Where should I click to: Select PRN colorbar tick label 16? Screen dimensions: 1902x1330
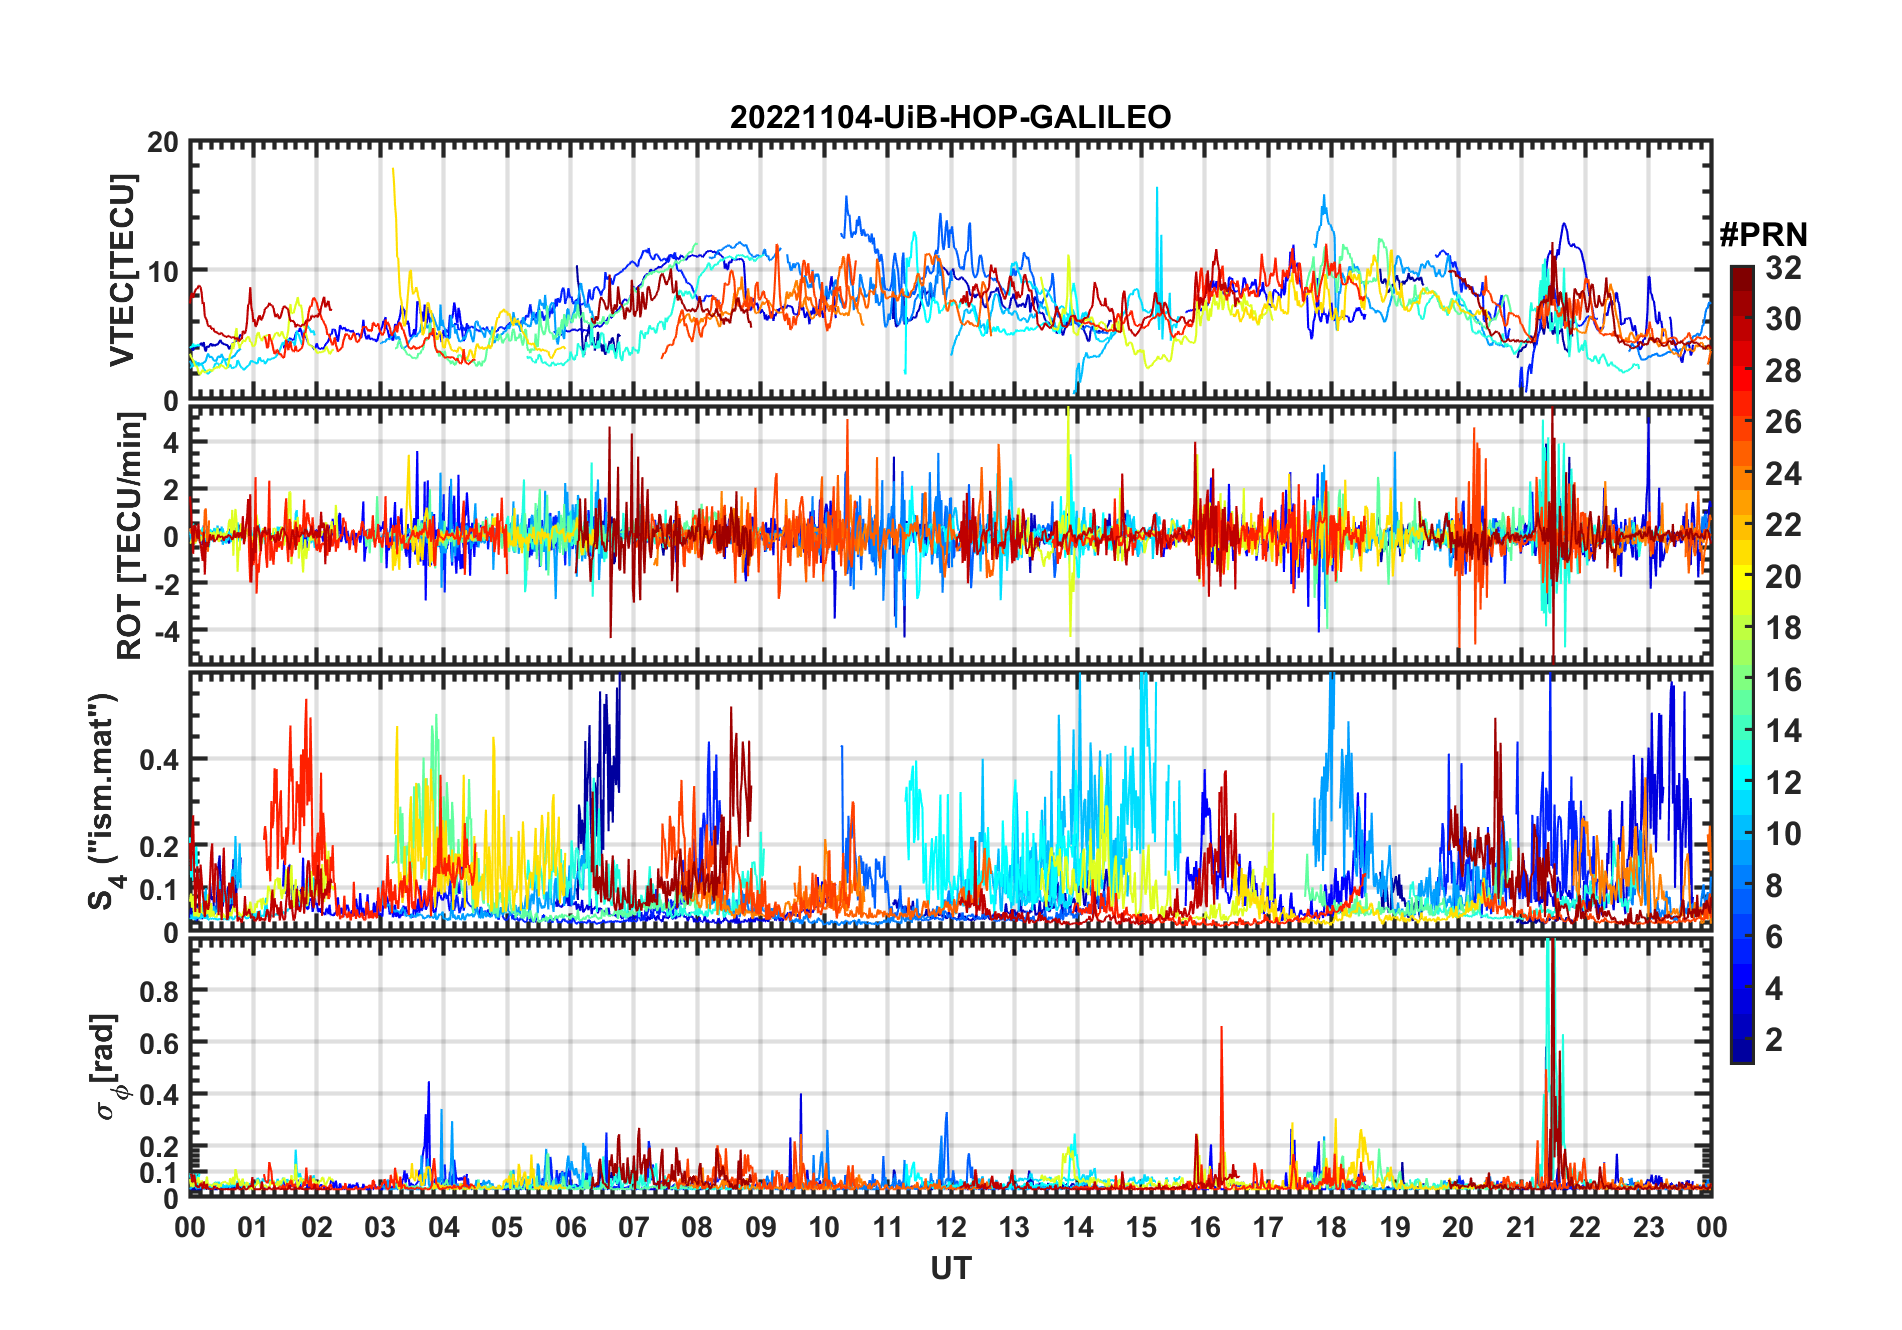tap(1784, 680)
